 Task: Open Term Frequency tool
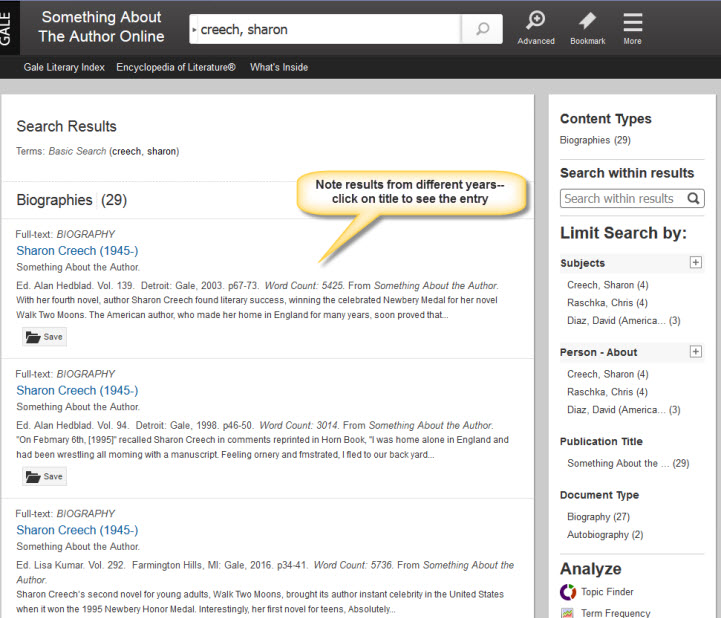point(605,613)
